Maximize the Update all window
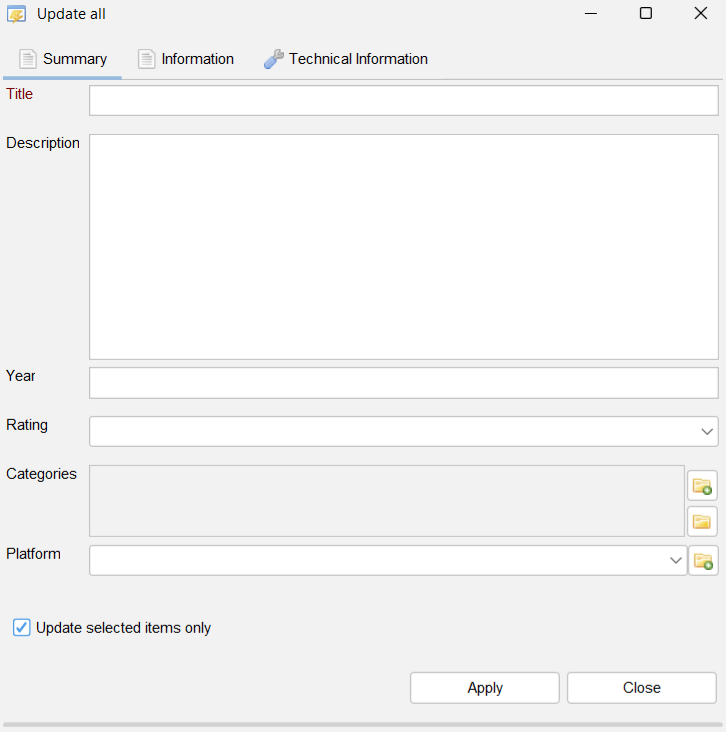Screen dimensions: 726x732 pos(646,14)
